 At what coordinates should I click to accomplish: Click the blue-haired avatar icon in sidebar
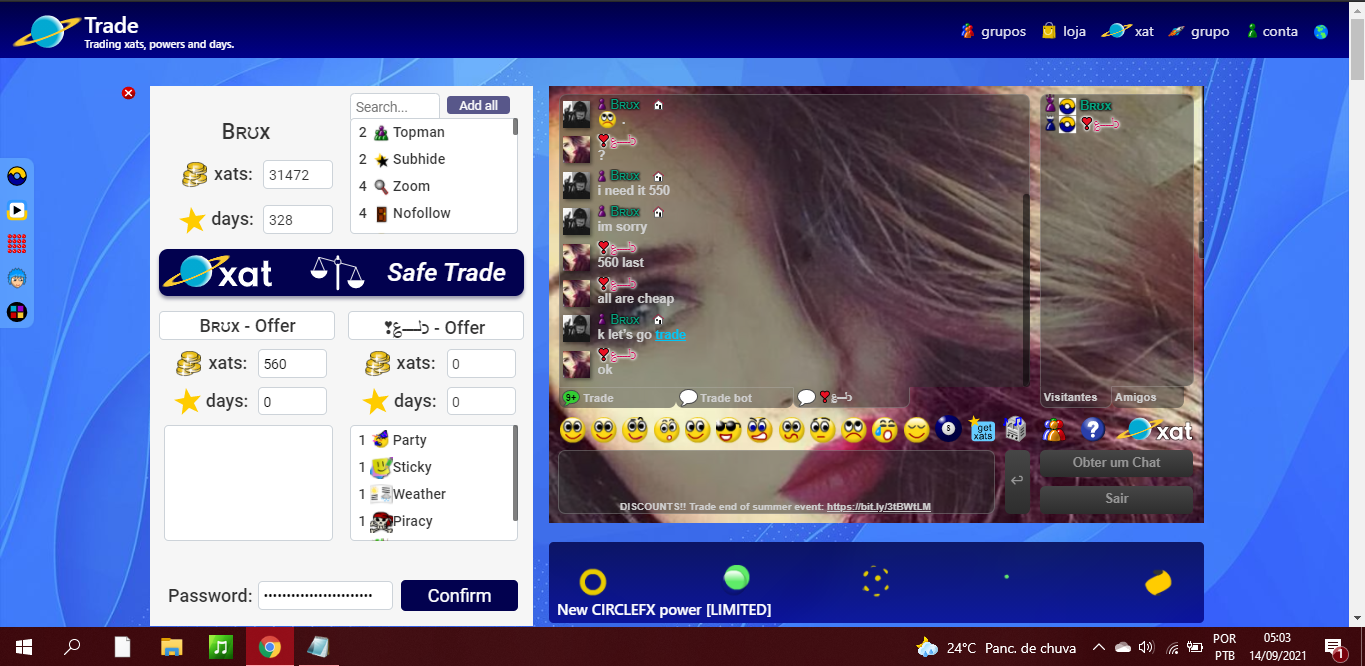click(17, 278)
